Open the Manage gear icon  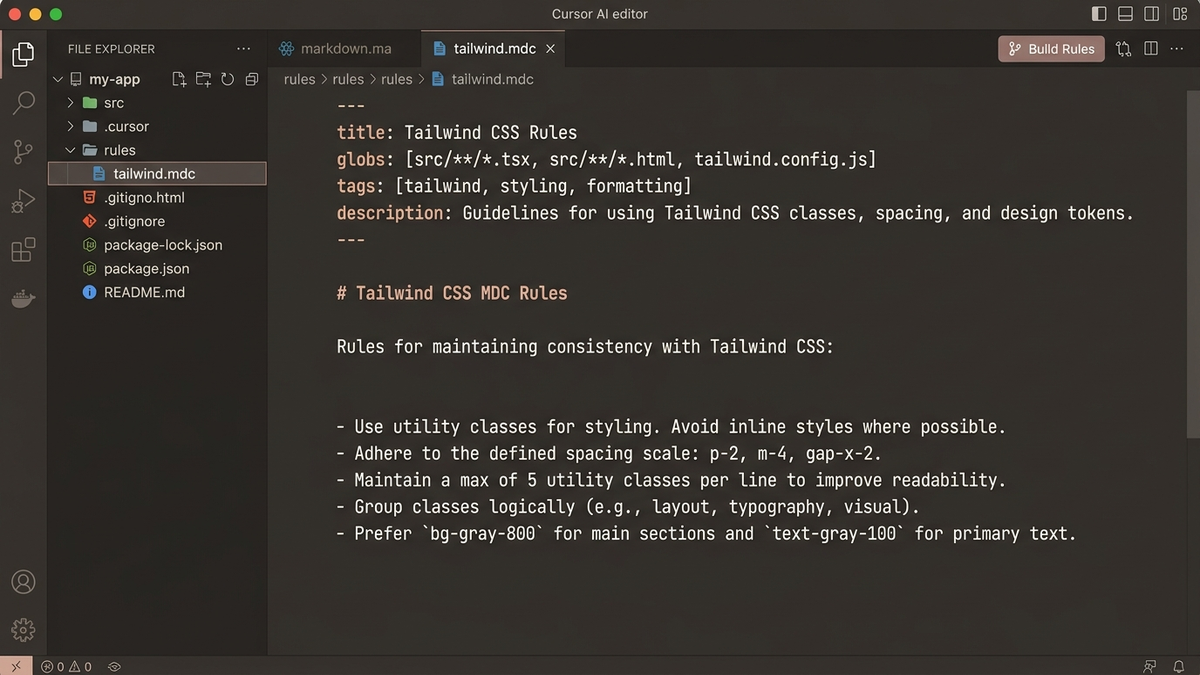pos(23,629)
